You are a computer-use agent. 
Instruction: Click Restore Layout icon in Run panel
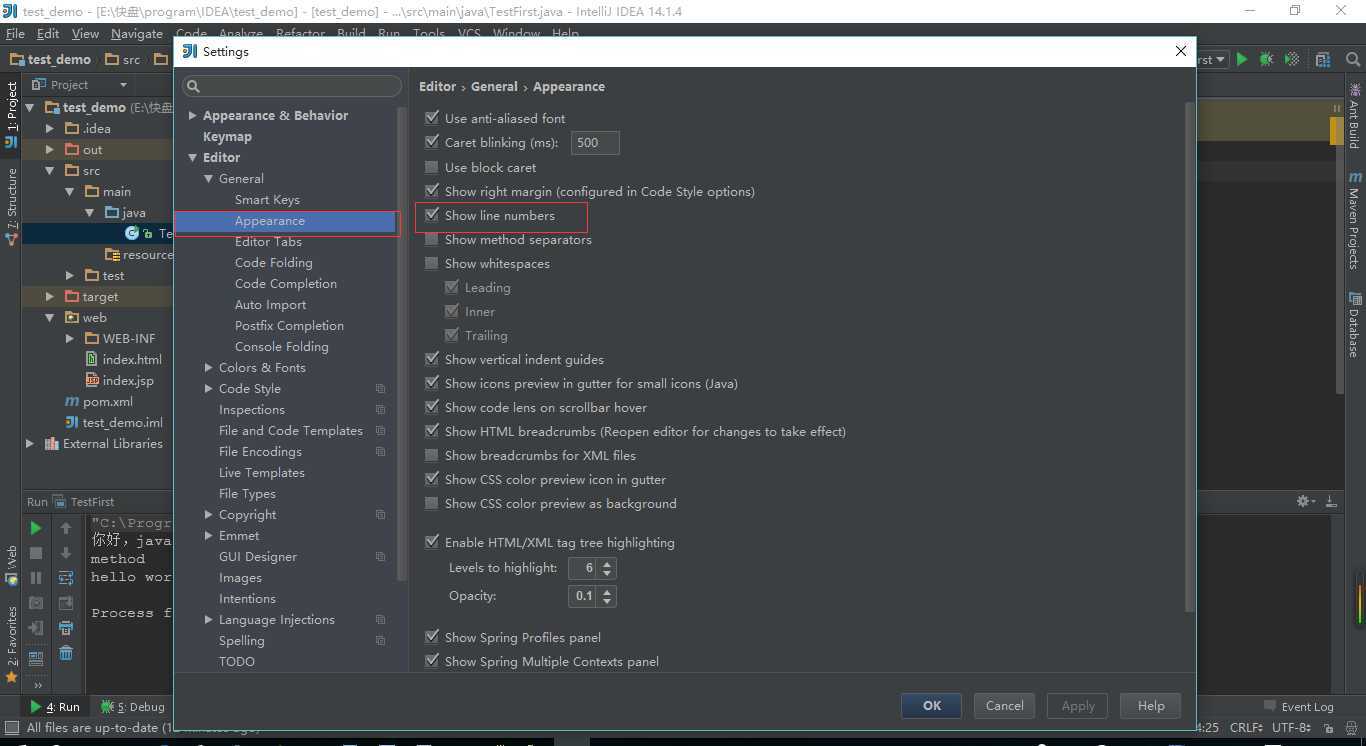pyautogui.click(x=36, y=658)
